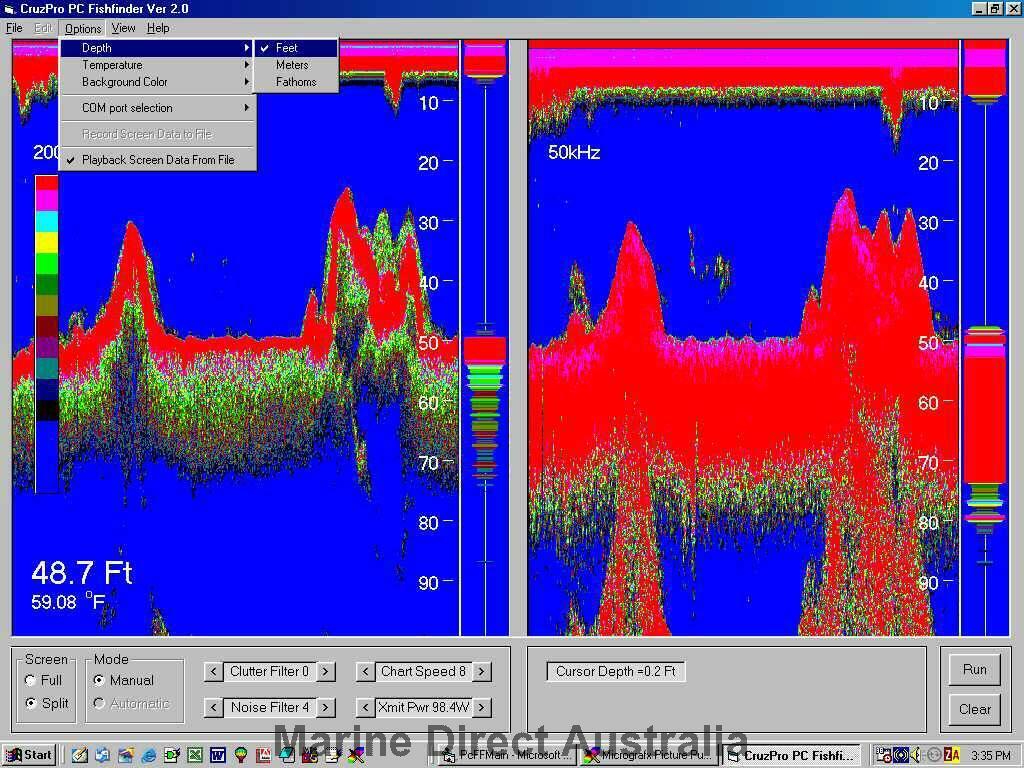The image size is (1024, 768).
Task: Expand the Temperature submenu
Action: click(157, 65)
